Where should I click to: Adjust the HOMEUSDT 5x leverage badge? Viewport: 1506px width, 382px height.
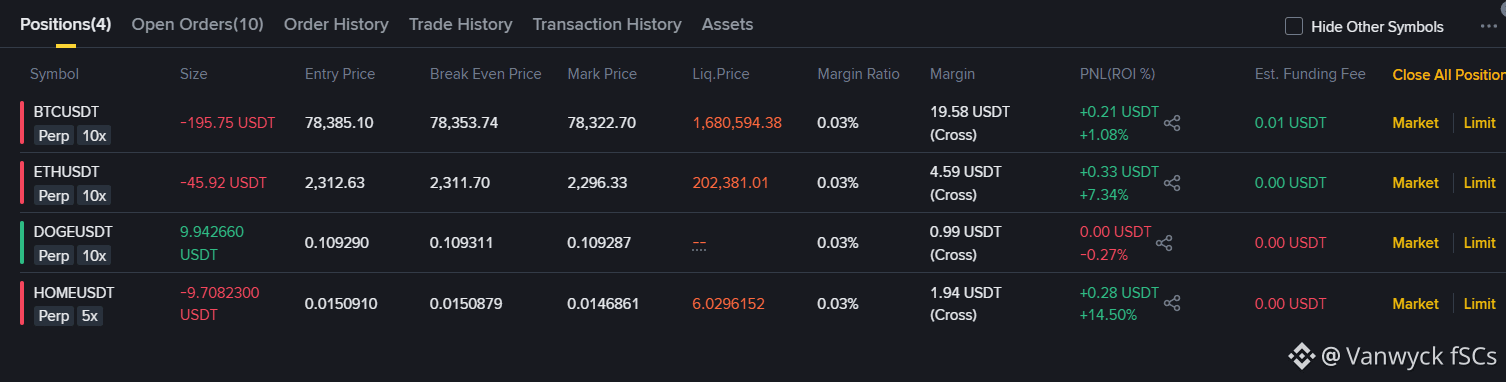click(x=91, y=316)
